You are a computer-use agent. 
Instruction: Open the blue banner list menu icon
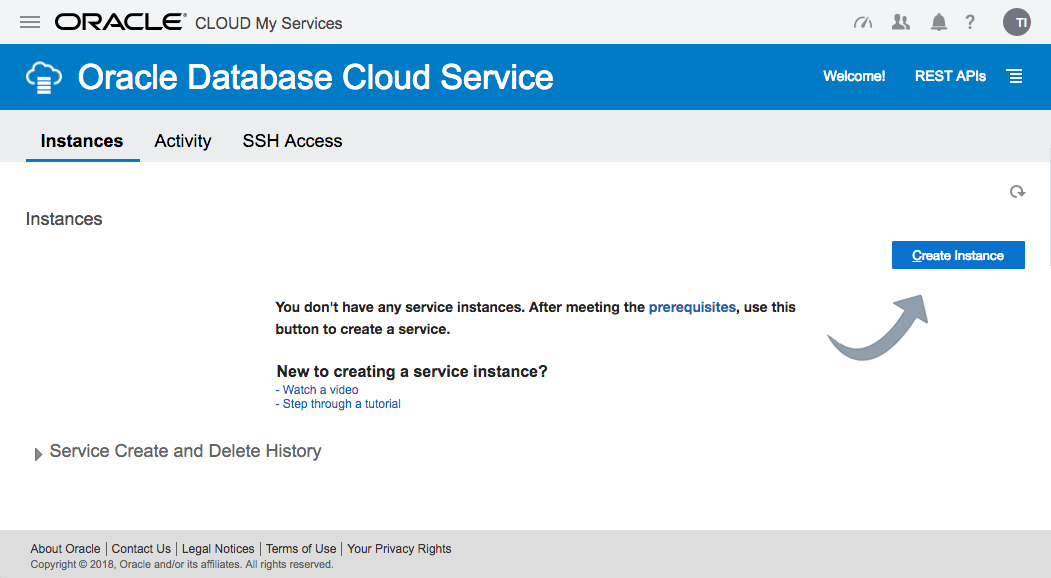[1015, 76]
